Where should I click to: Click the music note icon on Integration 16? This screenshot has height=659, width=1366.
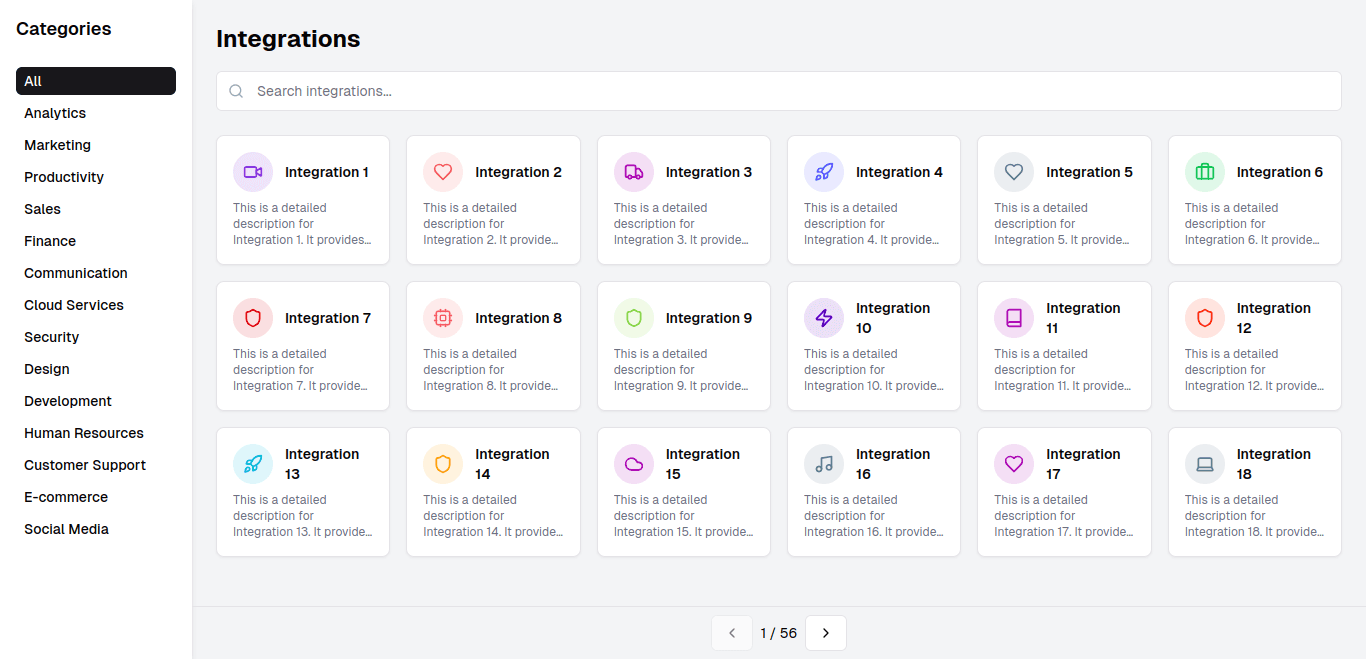824,464
